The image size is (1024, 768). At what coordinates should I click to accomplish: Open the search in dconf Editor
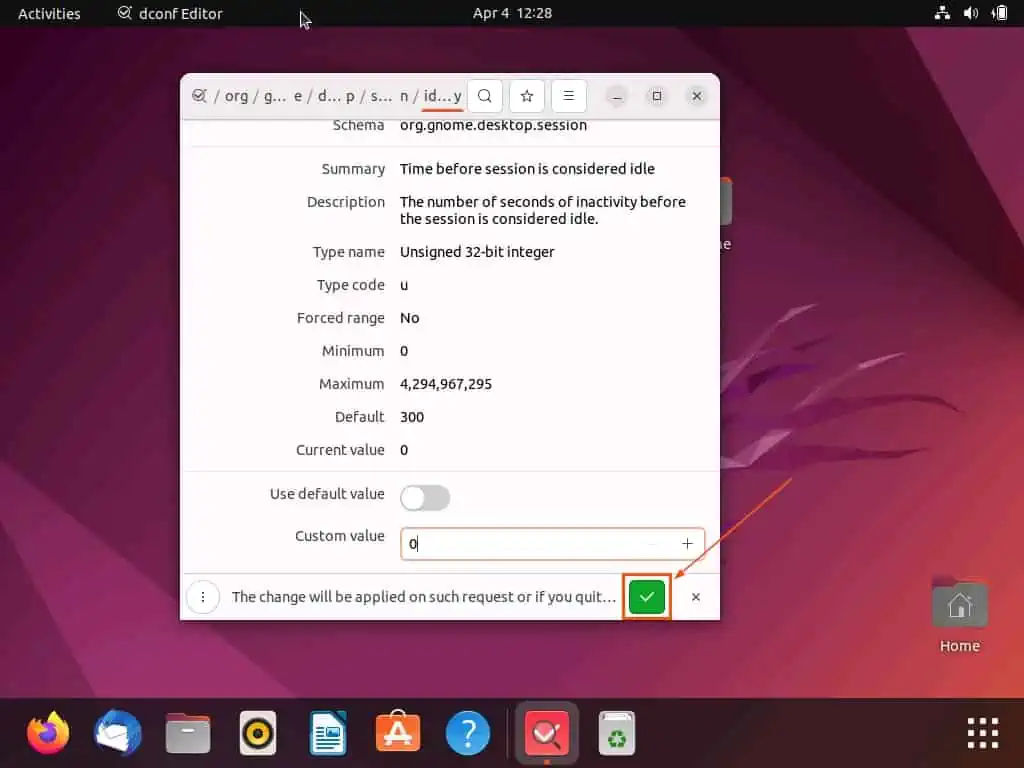(484, 96)
